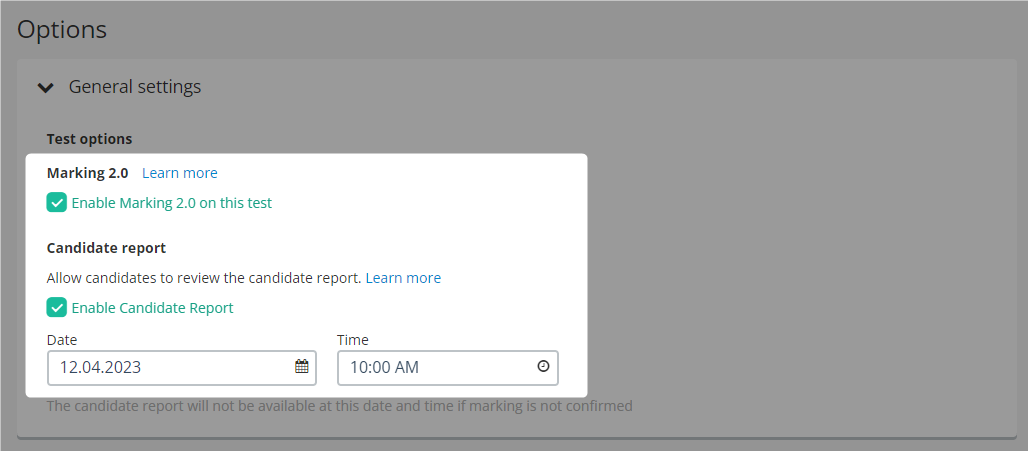
Task: Click 'Allow candidates to review' description text
Action: click(x=203, y=278)
